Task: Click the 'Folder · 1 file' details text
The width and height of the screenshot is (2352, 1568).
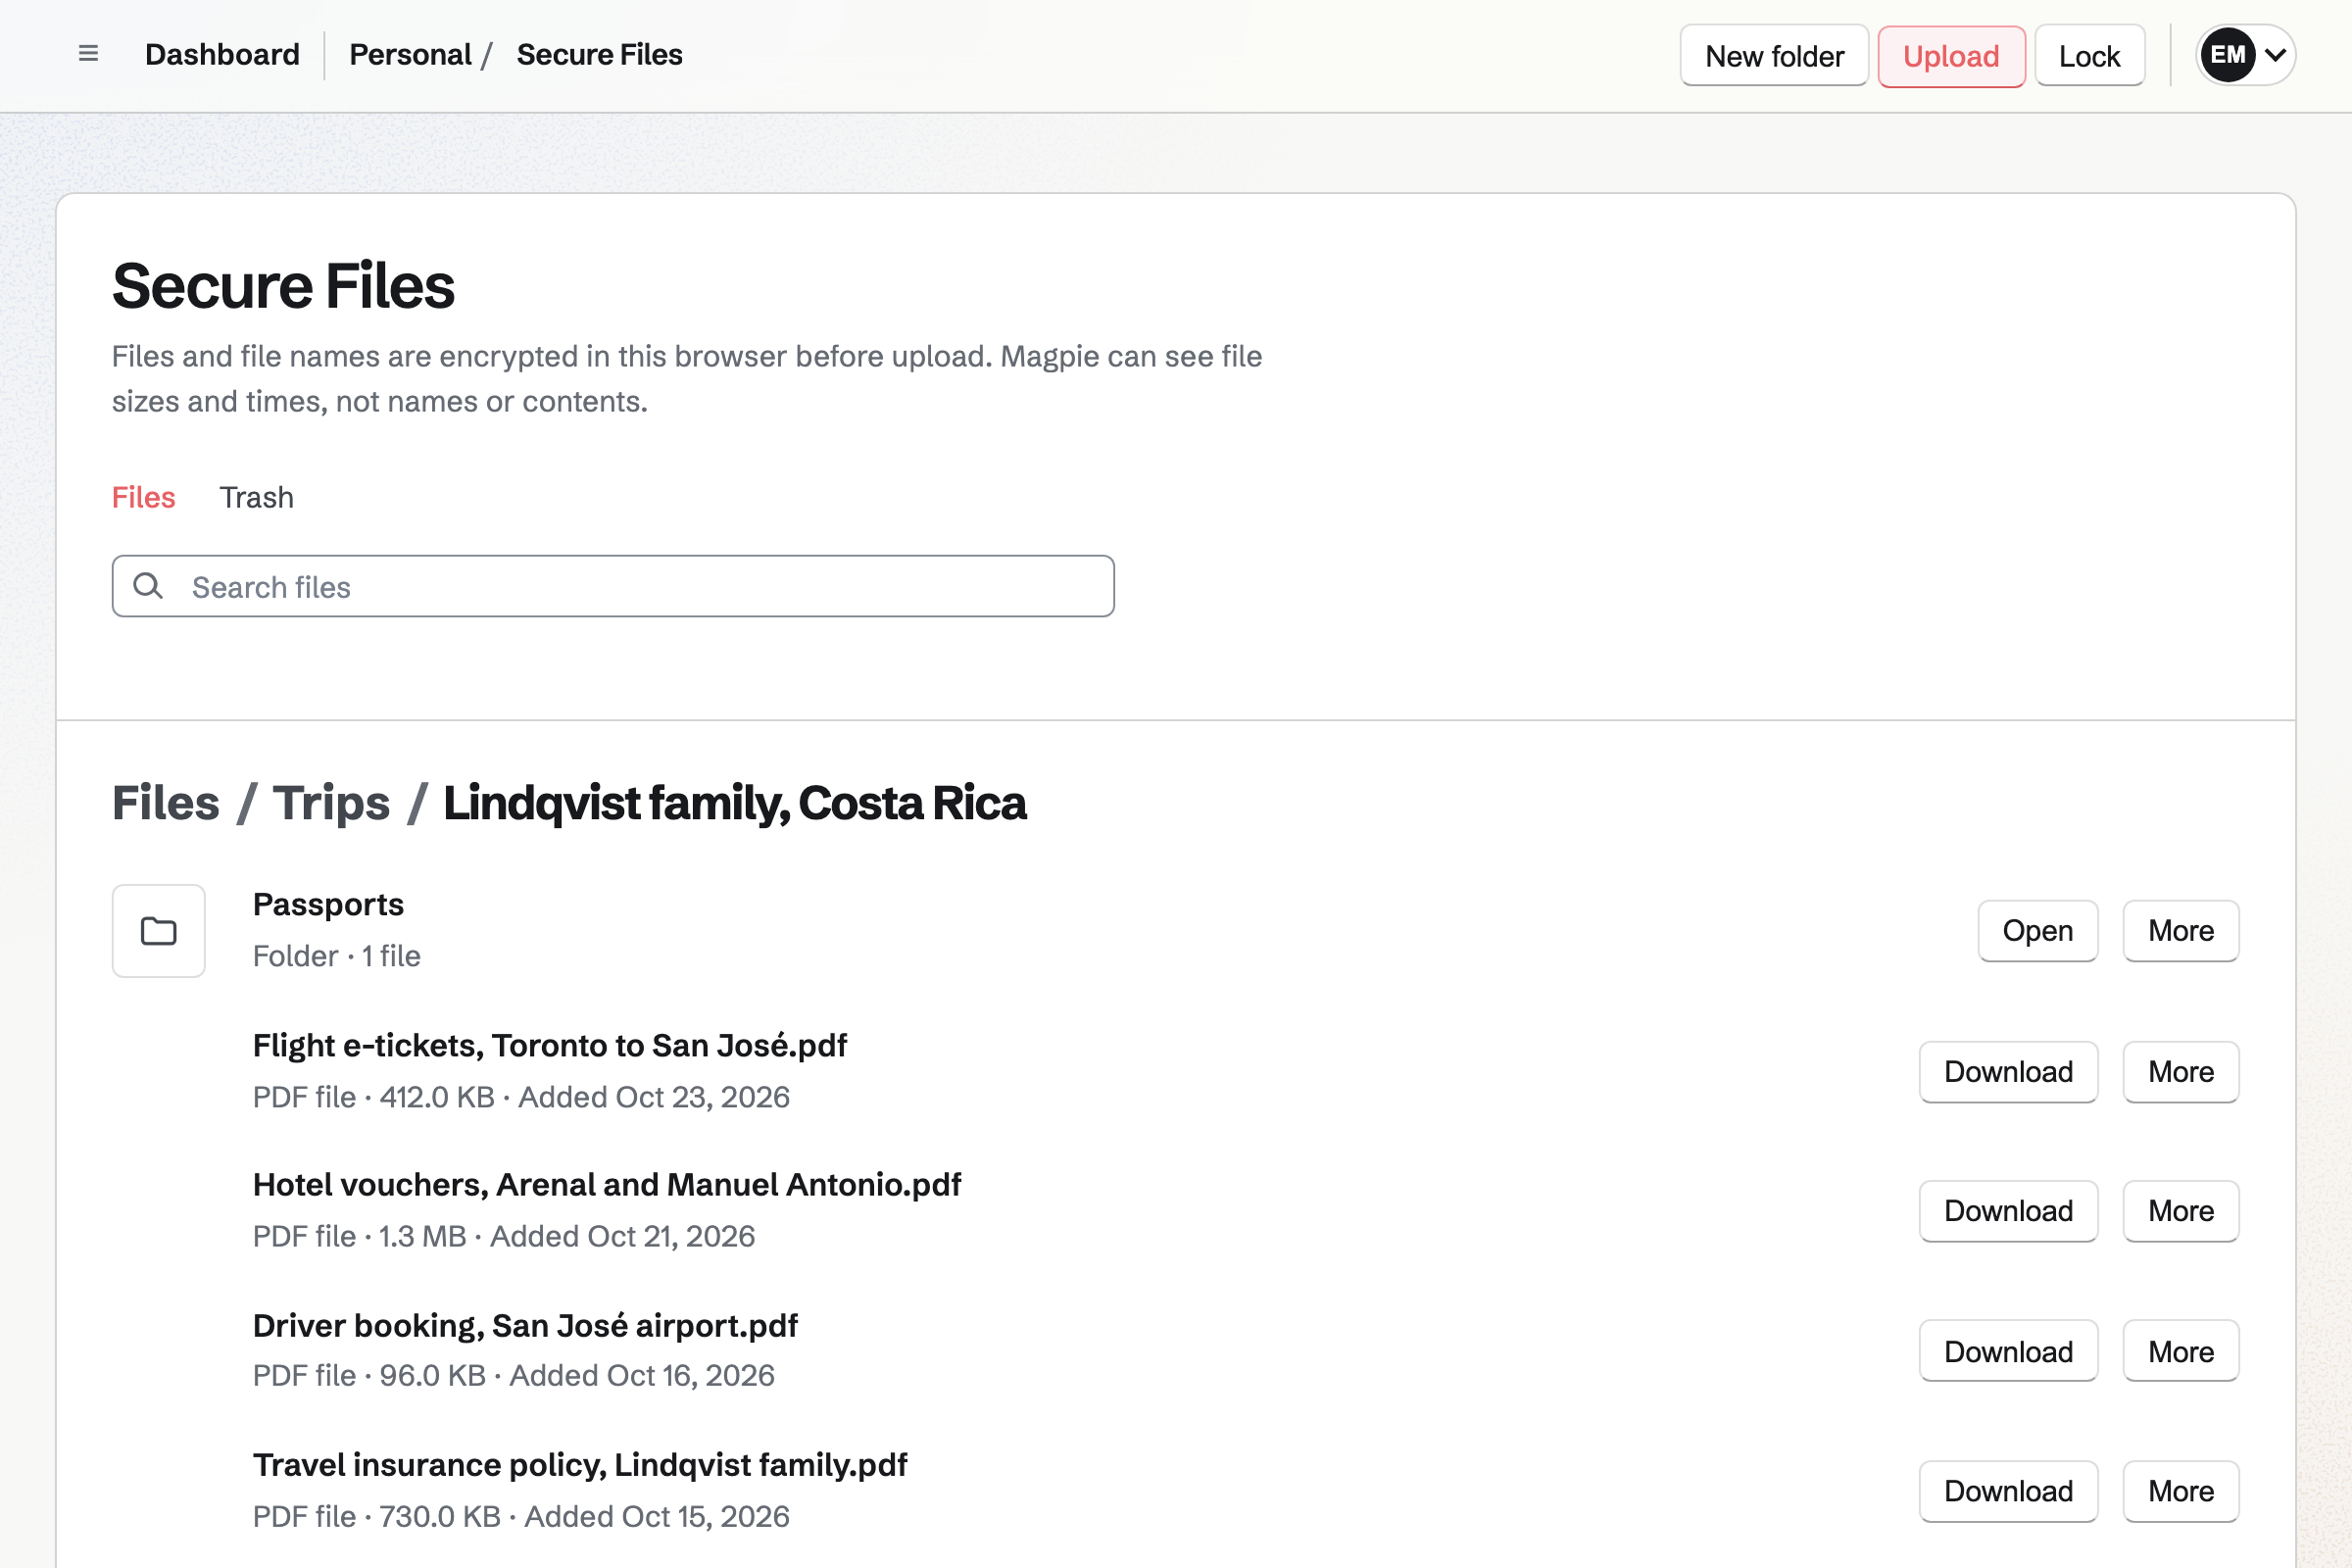Action: 336,956
